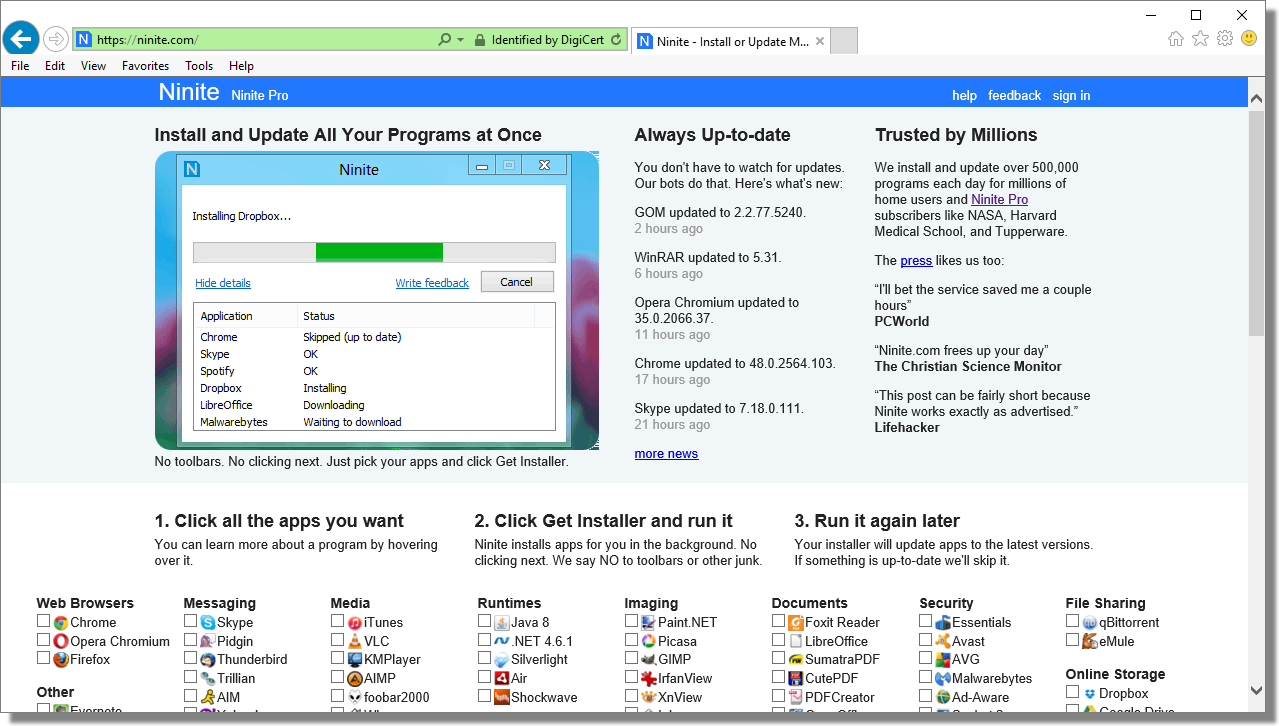Click the URL address field
This screenshot has height=726, width=1279.
click(x=260, y=40)
